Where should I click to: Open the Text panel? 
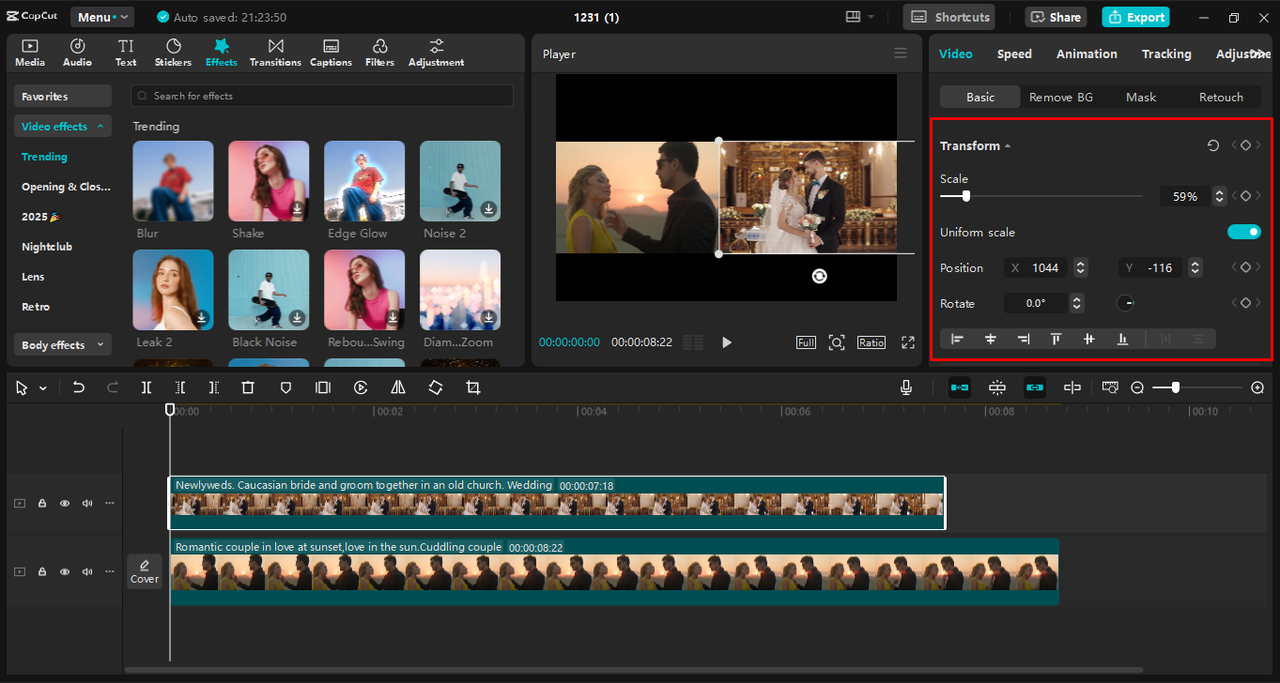point(126,53)
